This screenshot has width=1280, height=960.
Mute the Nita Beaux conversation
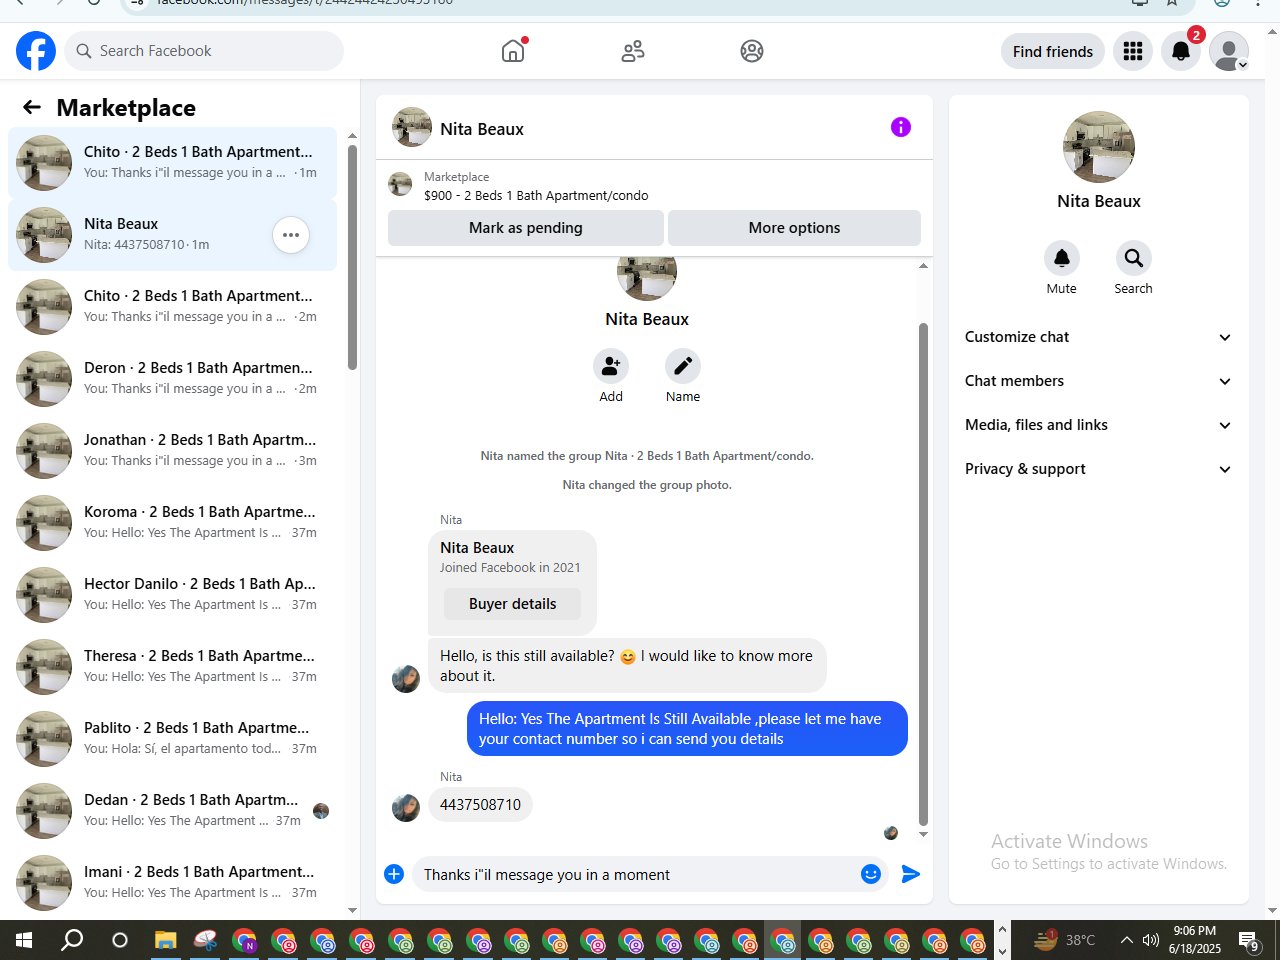[x=1062, y=258]
